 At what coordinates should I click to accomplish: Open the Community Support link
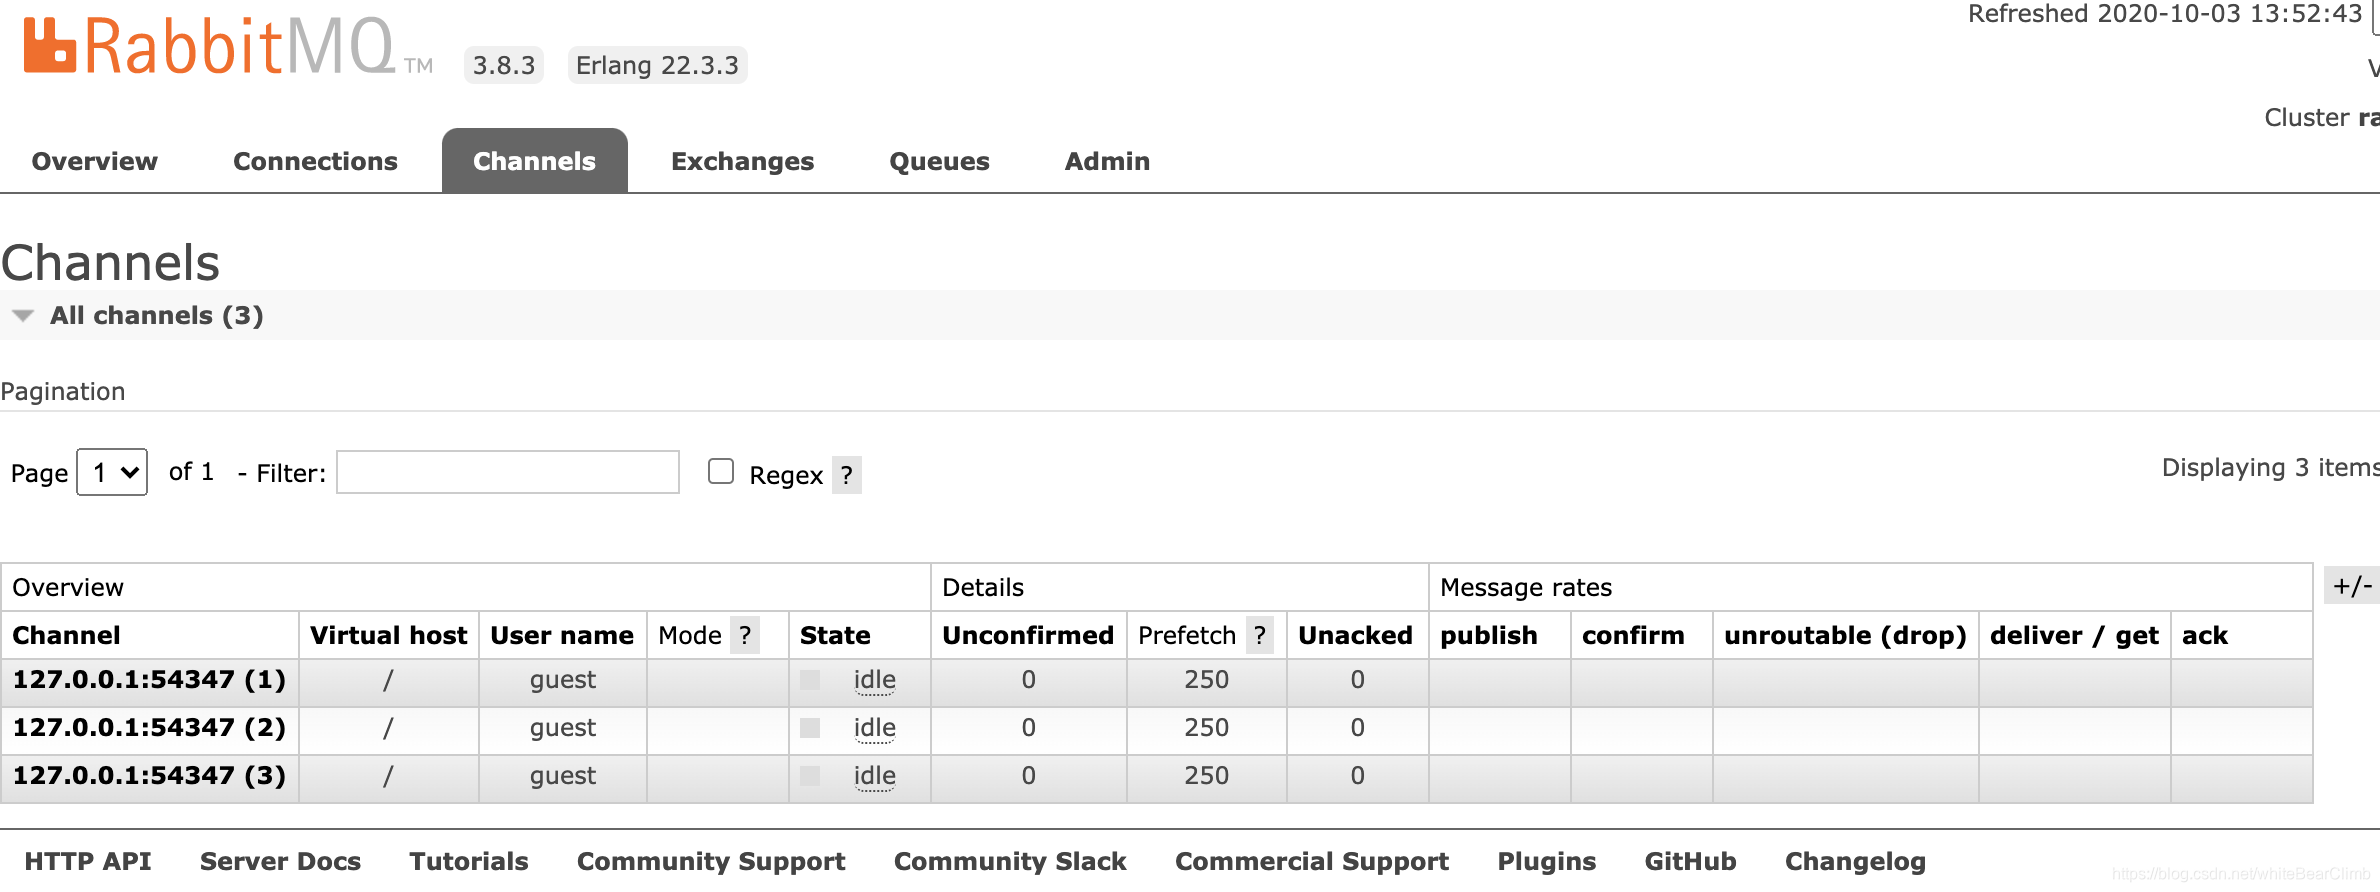coord(711,861)
